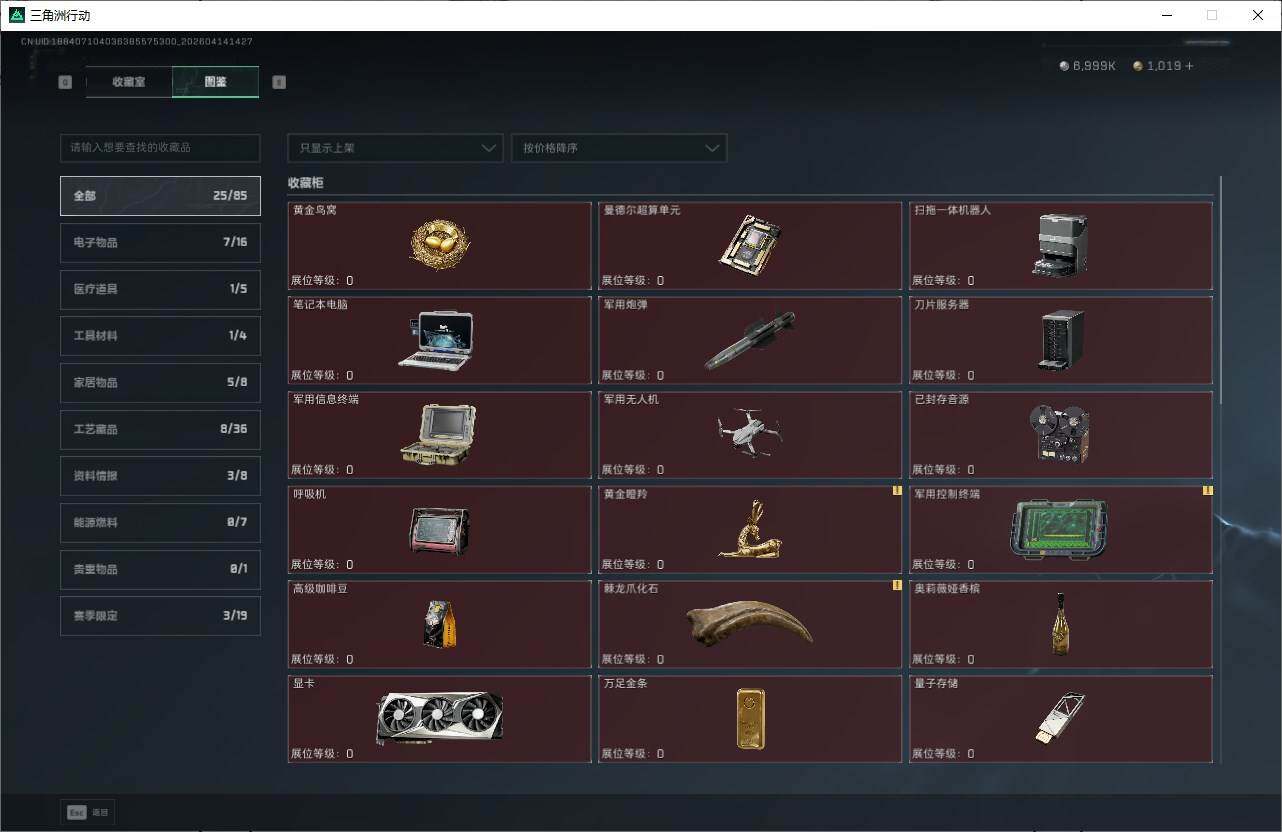Click the 万足金条 gold bar icon
The image size is (1282, 832).
pyautogui.click(x=750, y=718)
